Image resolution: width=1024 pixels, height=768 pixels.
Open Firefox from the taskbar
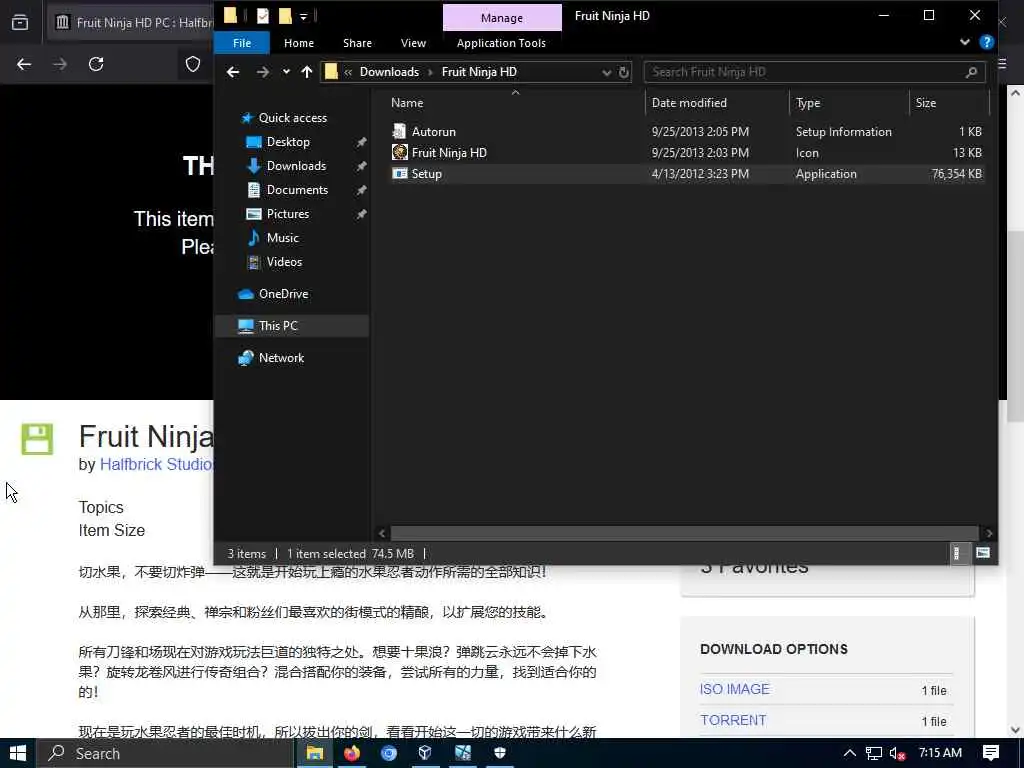pyautogui.click(x=351, y=753)
